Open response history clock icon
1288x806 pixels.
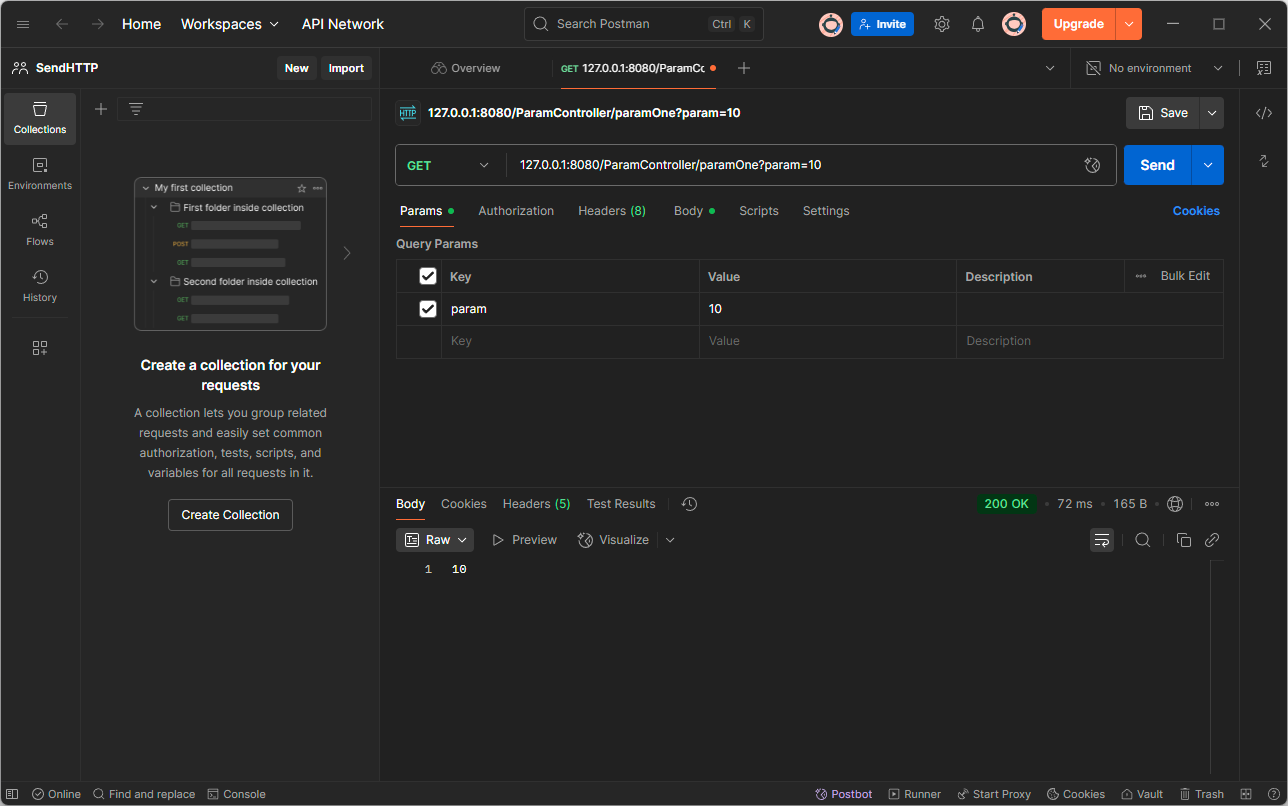click(689, 504)
